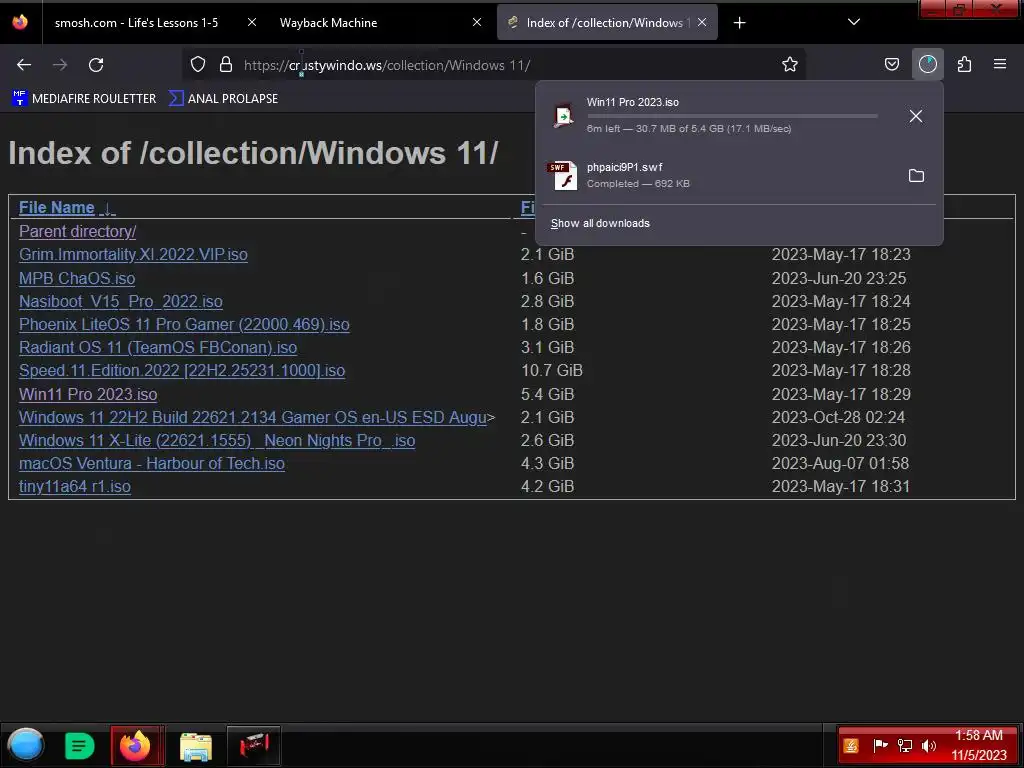Viewport: 1024px width, 768px height.
Task: Download macOS Ventura - Harbour of Tech.iso
Action: [152, 463]
